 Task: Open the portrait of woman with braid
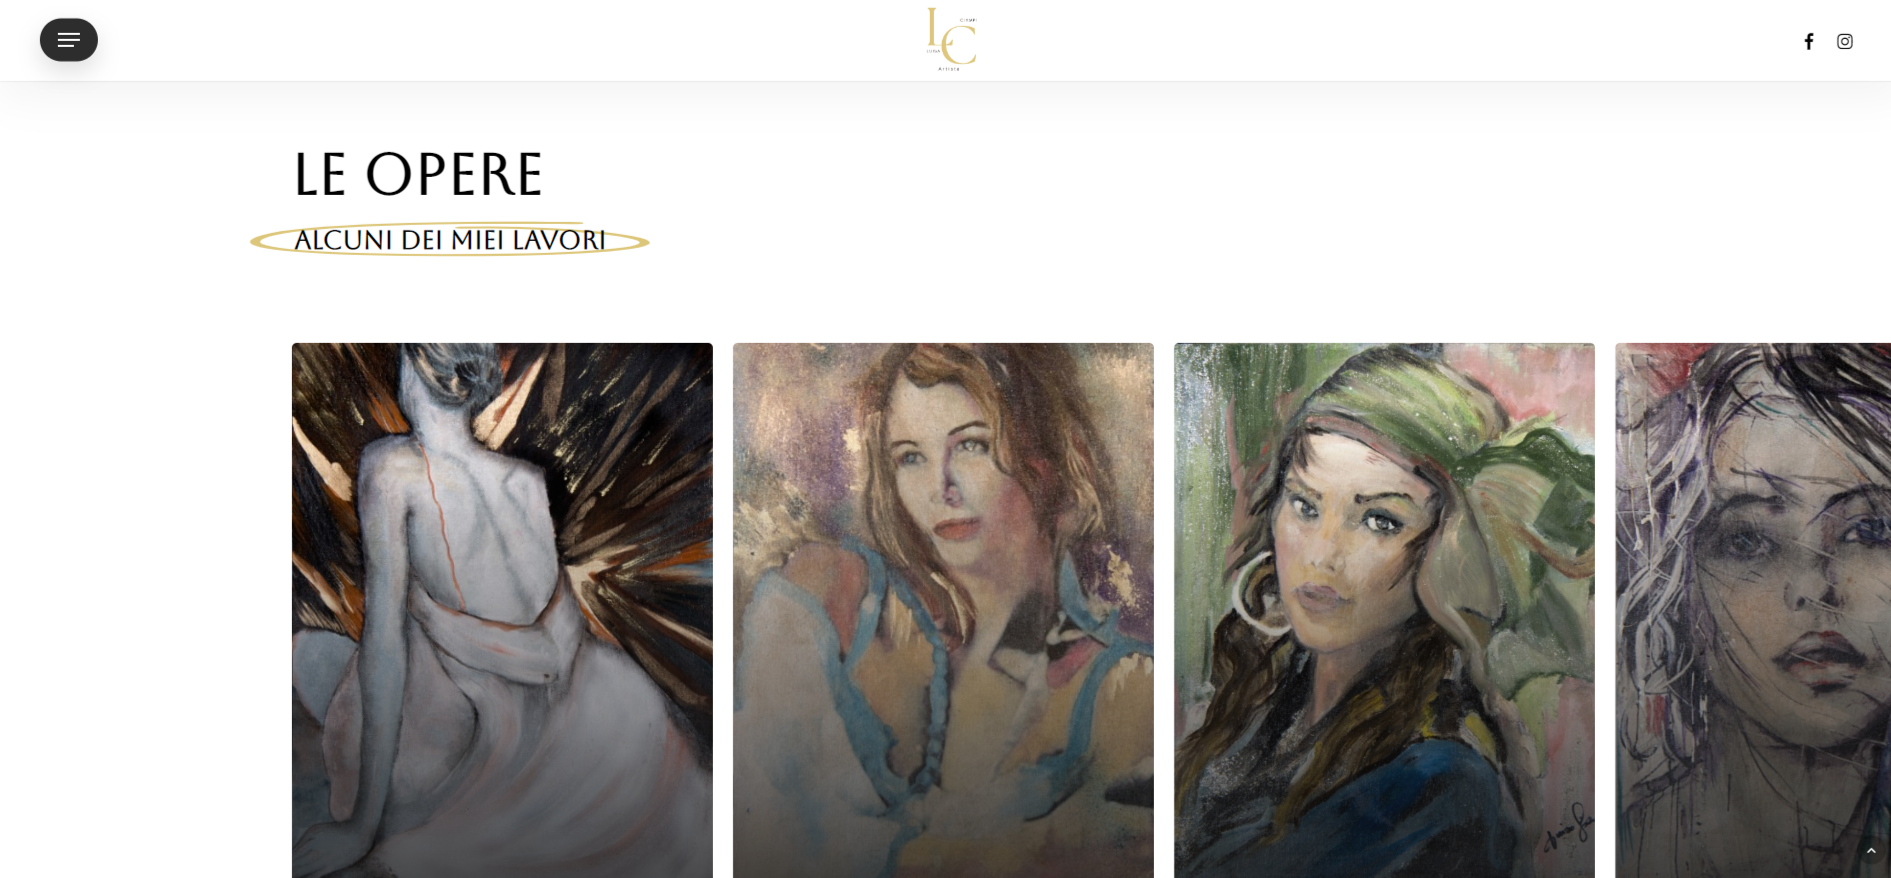click(x=943, y=610)
